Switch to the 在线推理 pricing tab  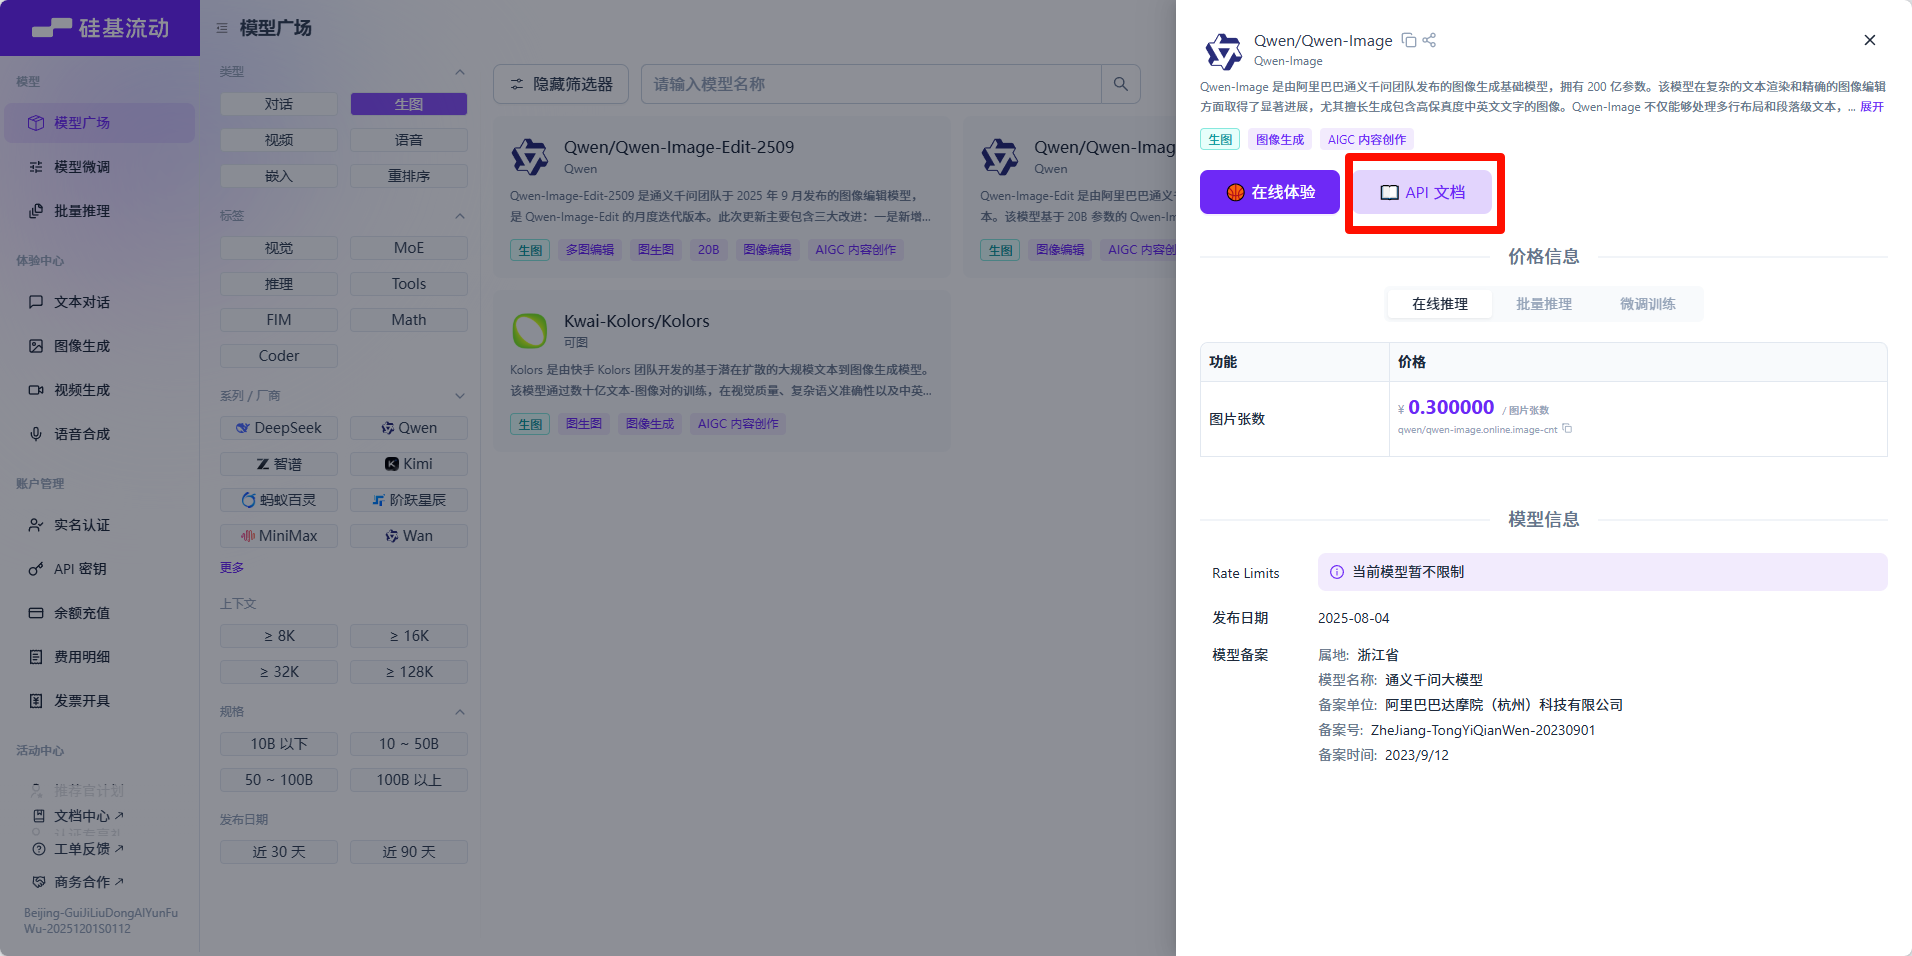pyautogui.click(x=1440, y=304)
